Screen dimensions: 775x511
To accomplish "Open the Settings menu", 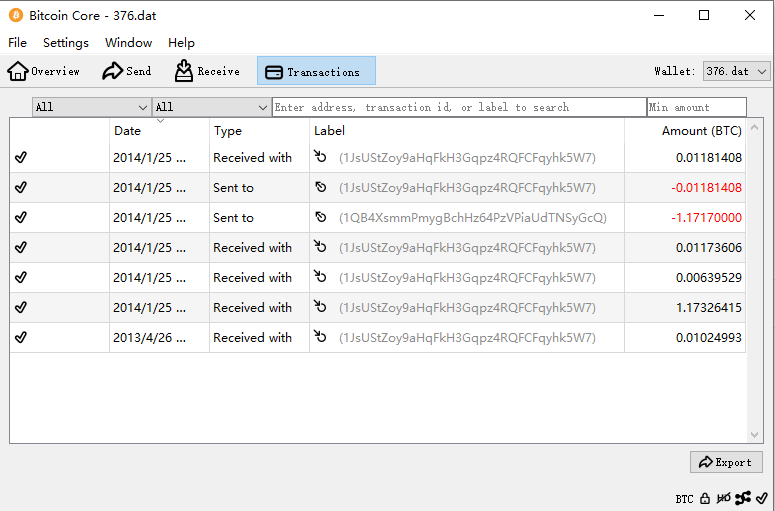I will pyautogui.click(x=66, y=43).
